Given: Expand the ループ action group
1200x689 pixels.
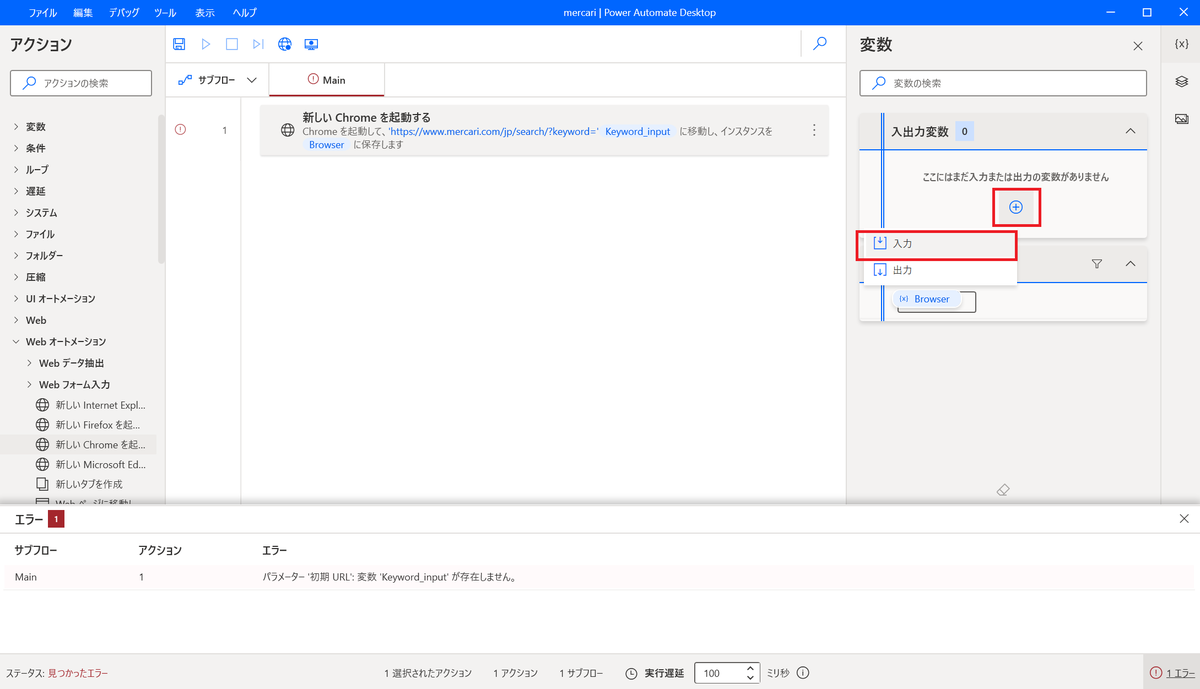Looking at the screenshot, I should tap(16, 170).
